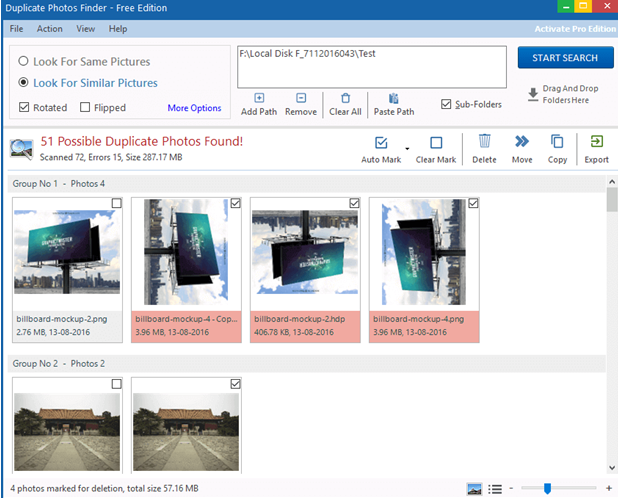Image resolution: width=618 pixels, height=498 pixels.
Task: Click the minus zoom-out icon
Action: click(511, 488)
